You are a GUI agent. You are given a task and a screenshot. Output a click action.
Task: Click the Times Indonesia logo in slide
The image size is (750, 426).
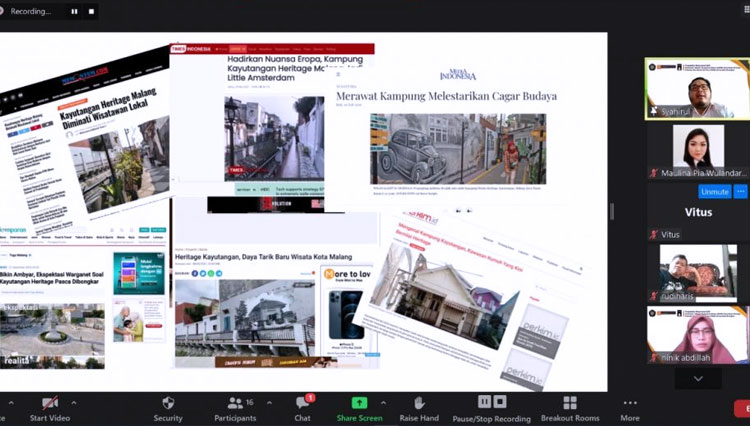(191, 49)
